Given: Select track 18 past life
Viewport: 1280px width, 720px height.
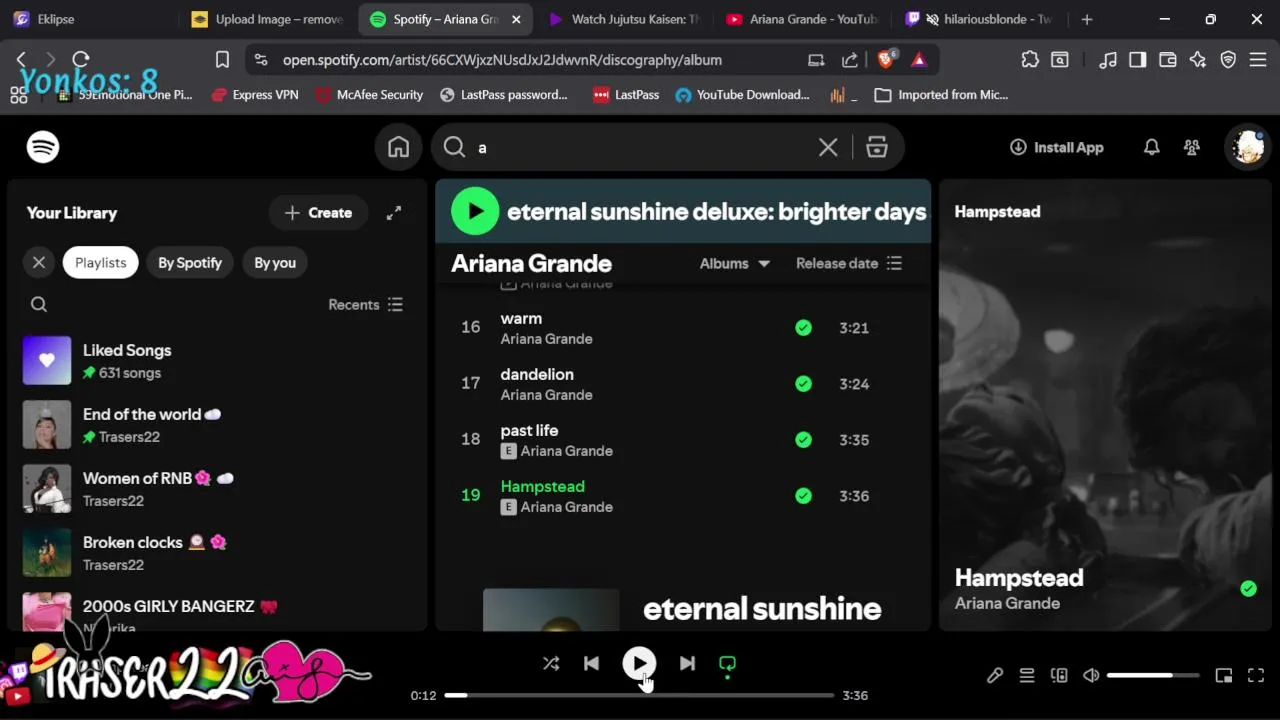Looking at the screenshot, I should pos(683,439).
